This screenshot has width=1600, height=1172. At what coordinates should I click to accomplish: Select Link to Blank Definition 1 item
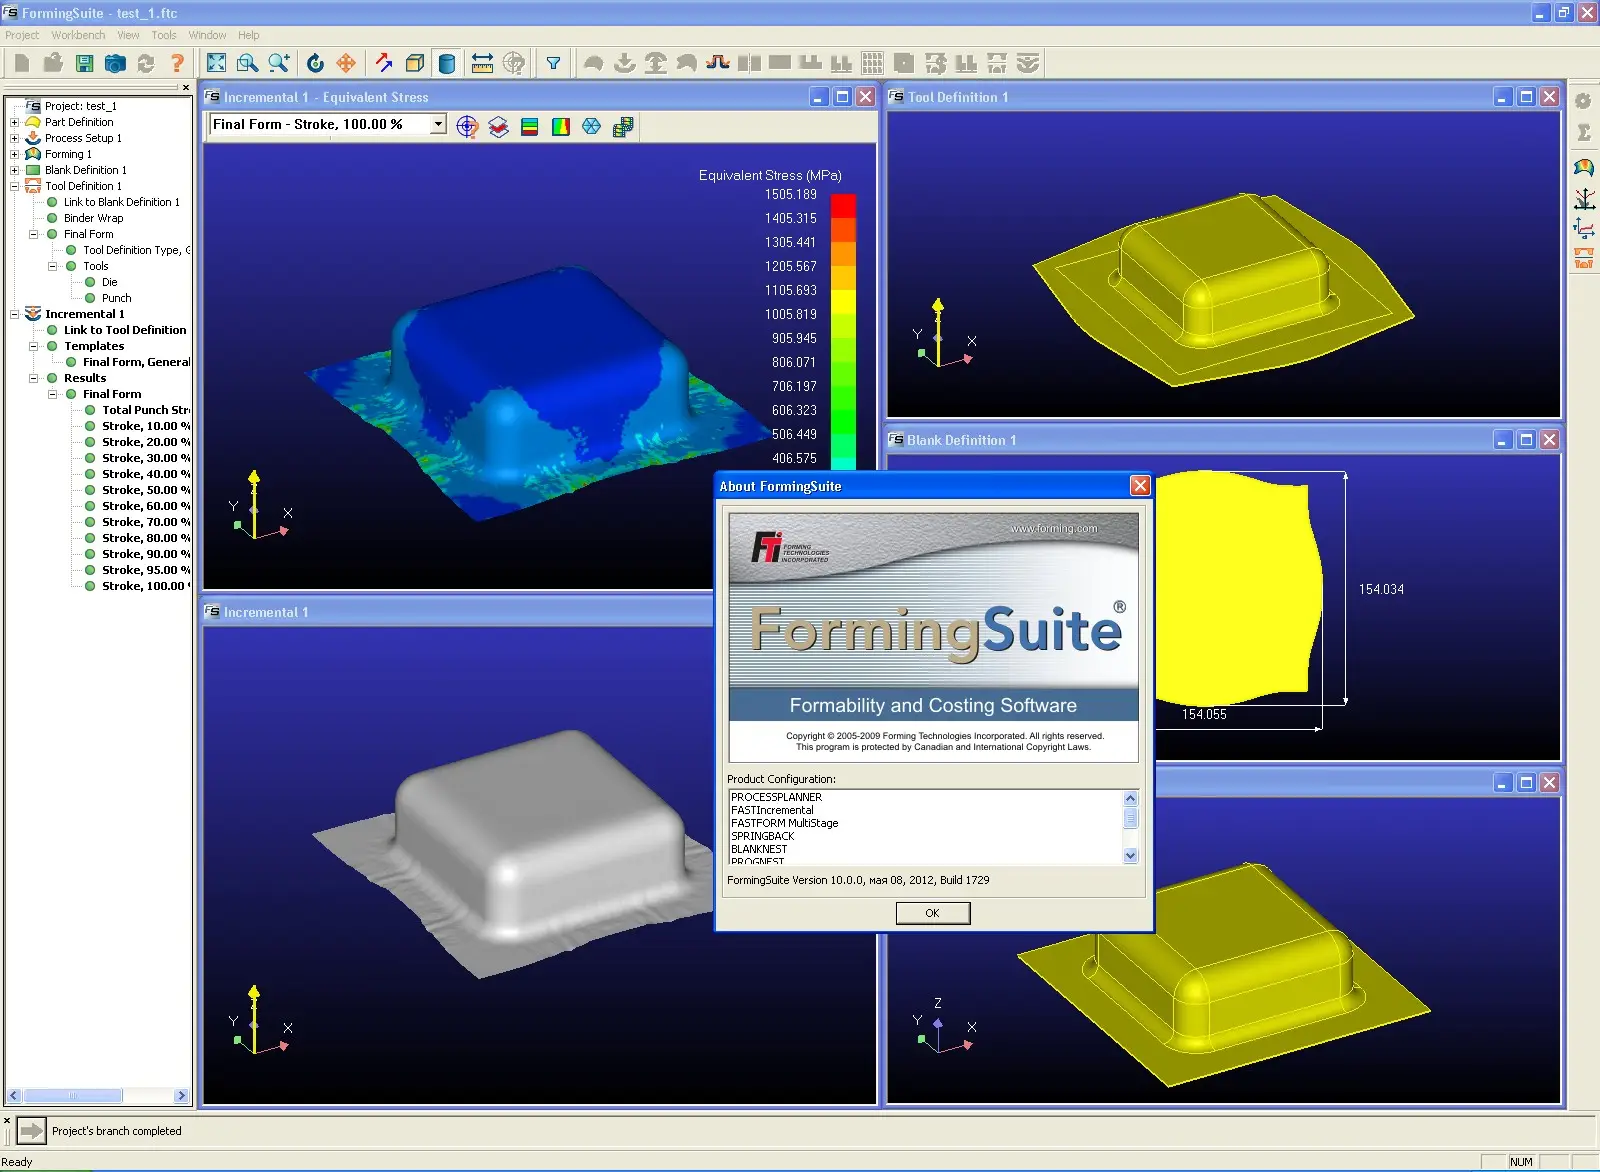[x=122, y=202]
